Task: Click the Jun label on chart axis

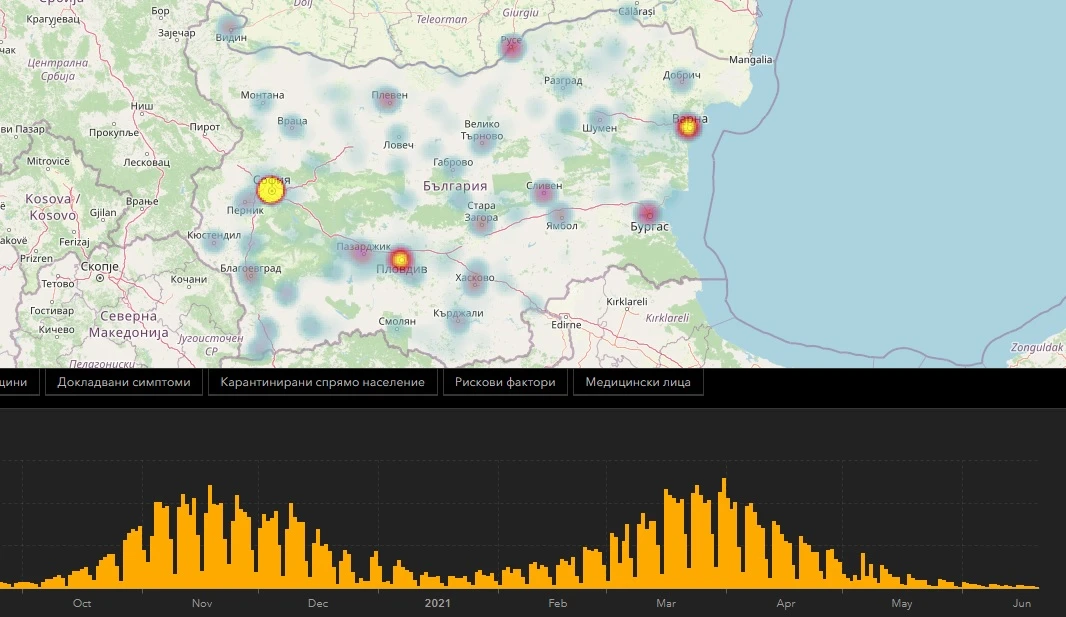Action: (1022, 603)
